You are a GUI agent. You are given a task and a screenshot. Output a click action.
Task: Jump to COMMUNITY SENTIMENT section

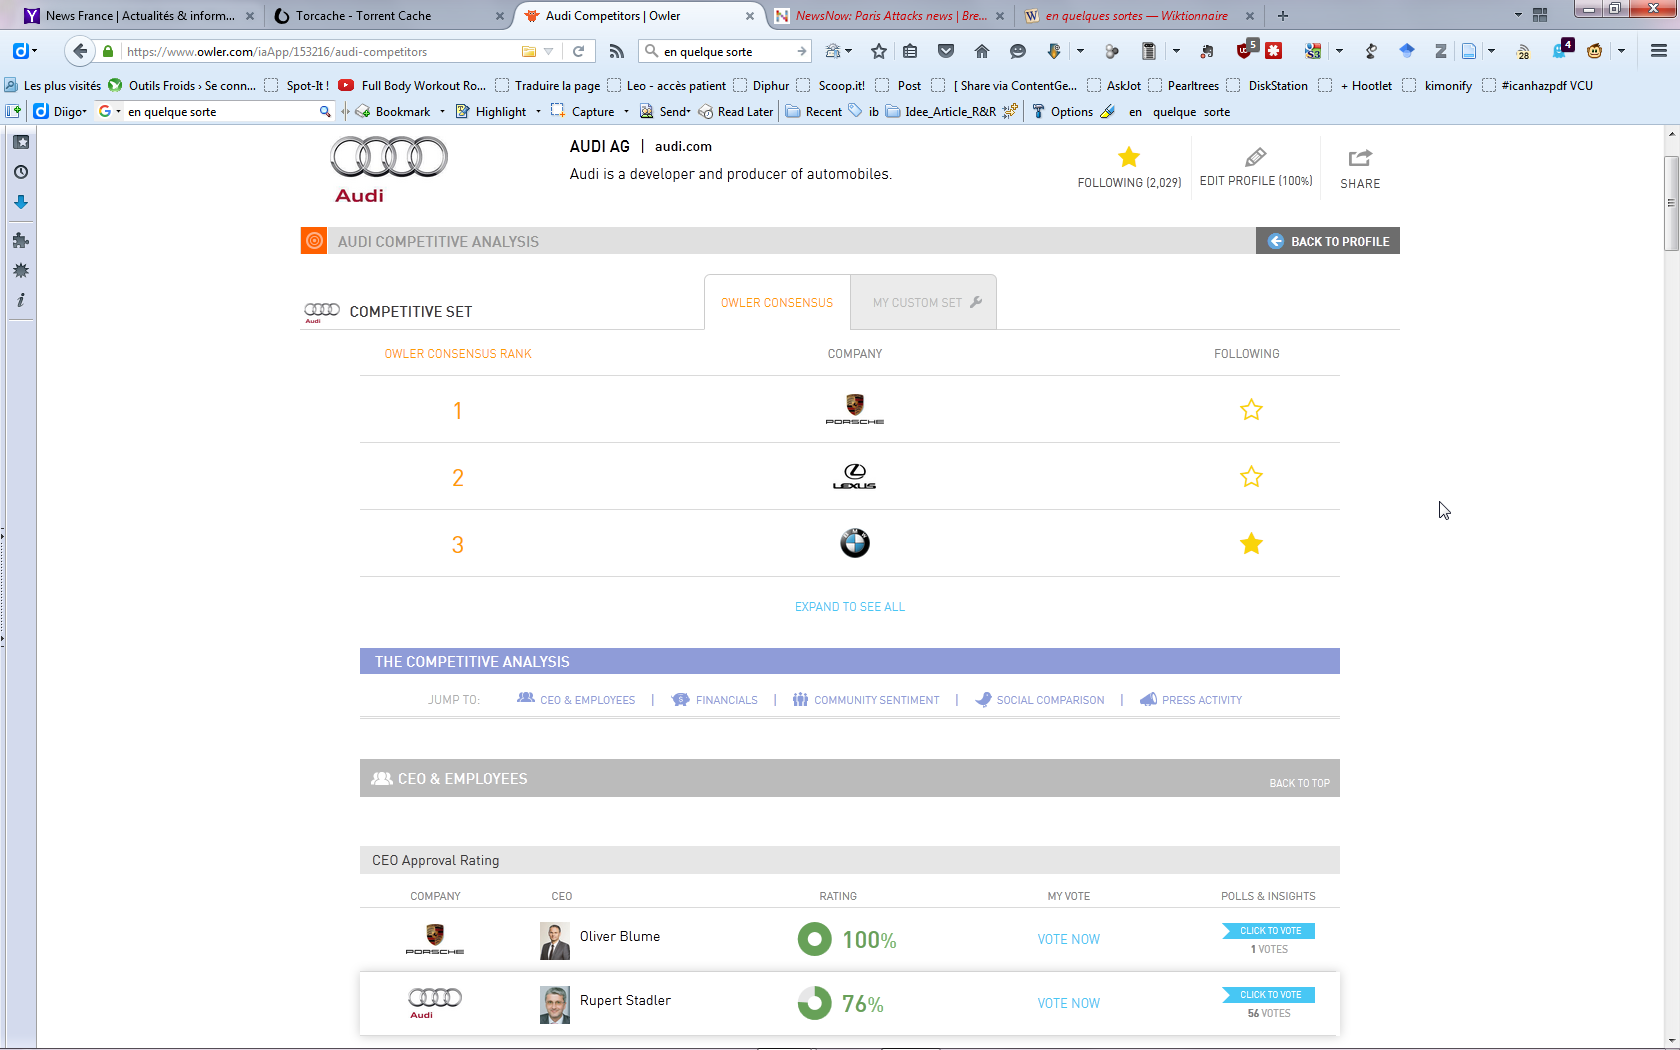point(866,700)
